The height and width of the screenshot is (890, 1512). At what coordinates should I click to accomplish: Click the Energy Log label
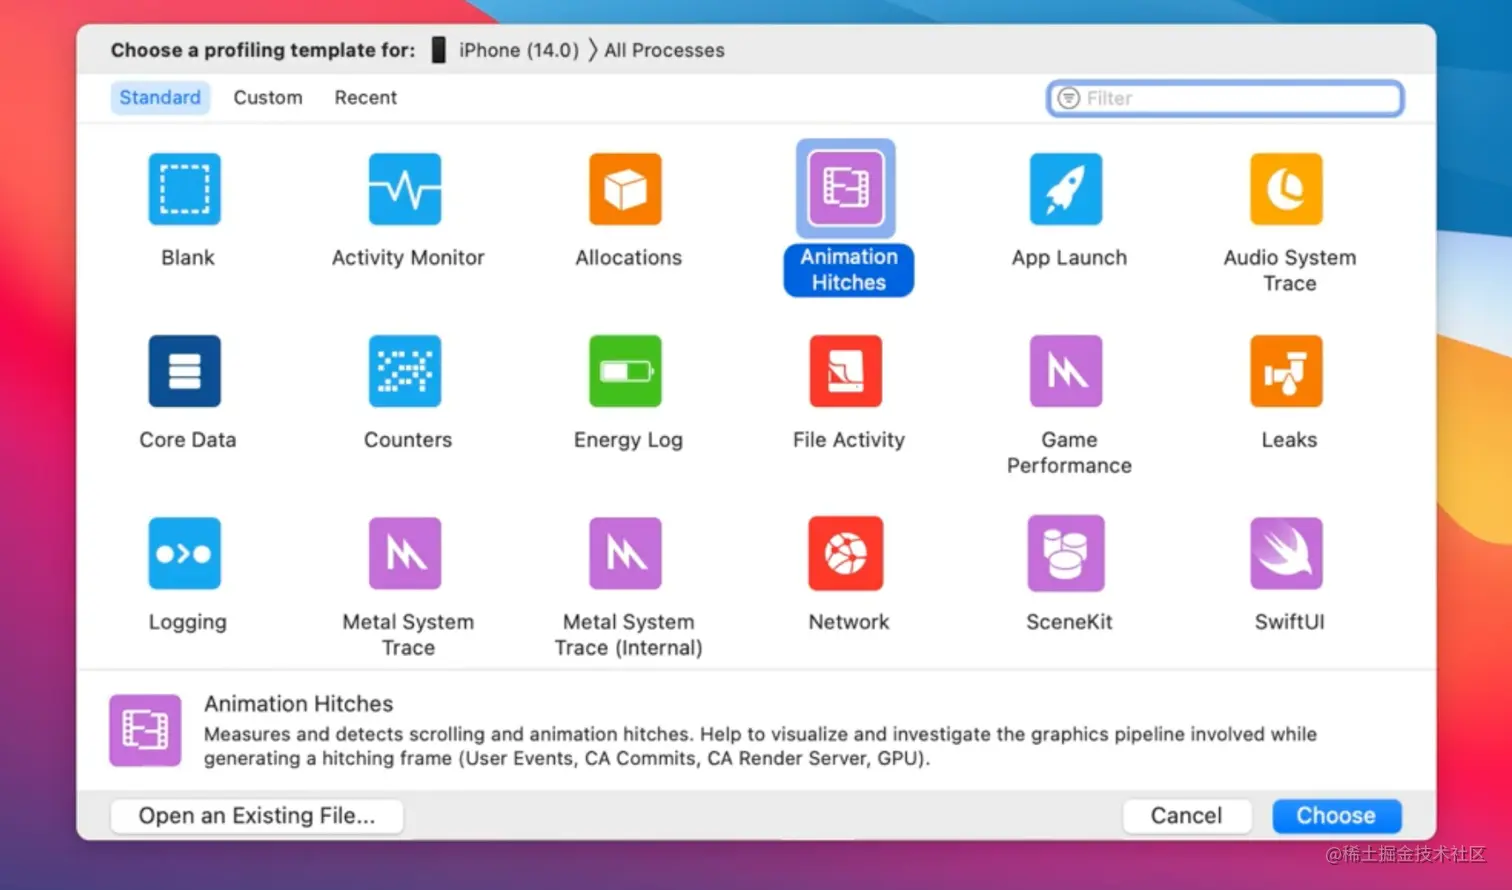click(628, 440)
